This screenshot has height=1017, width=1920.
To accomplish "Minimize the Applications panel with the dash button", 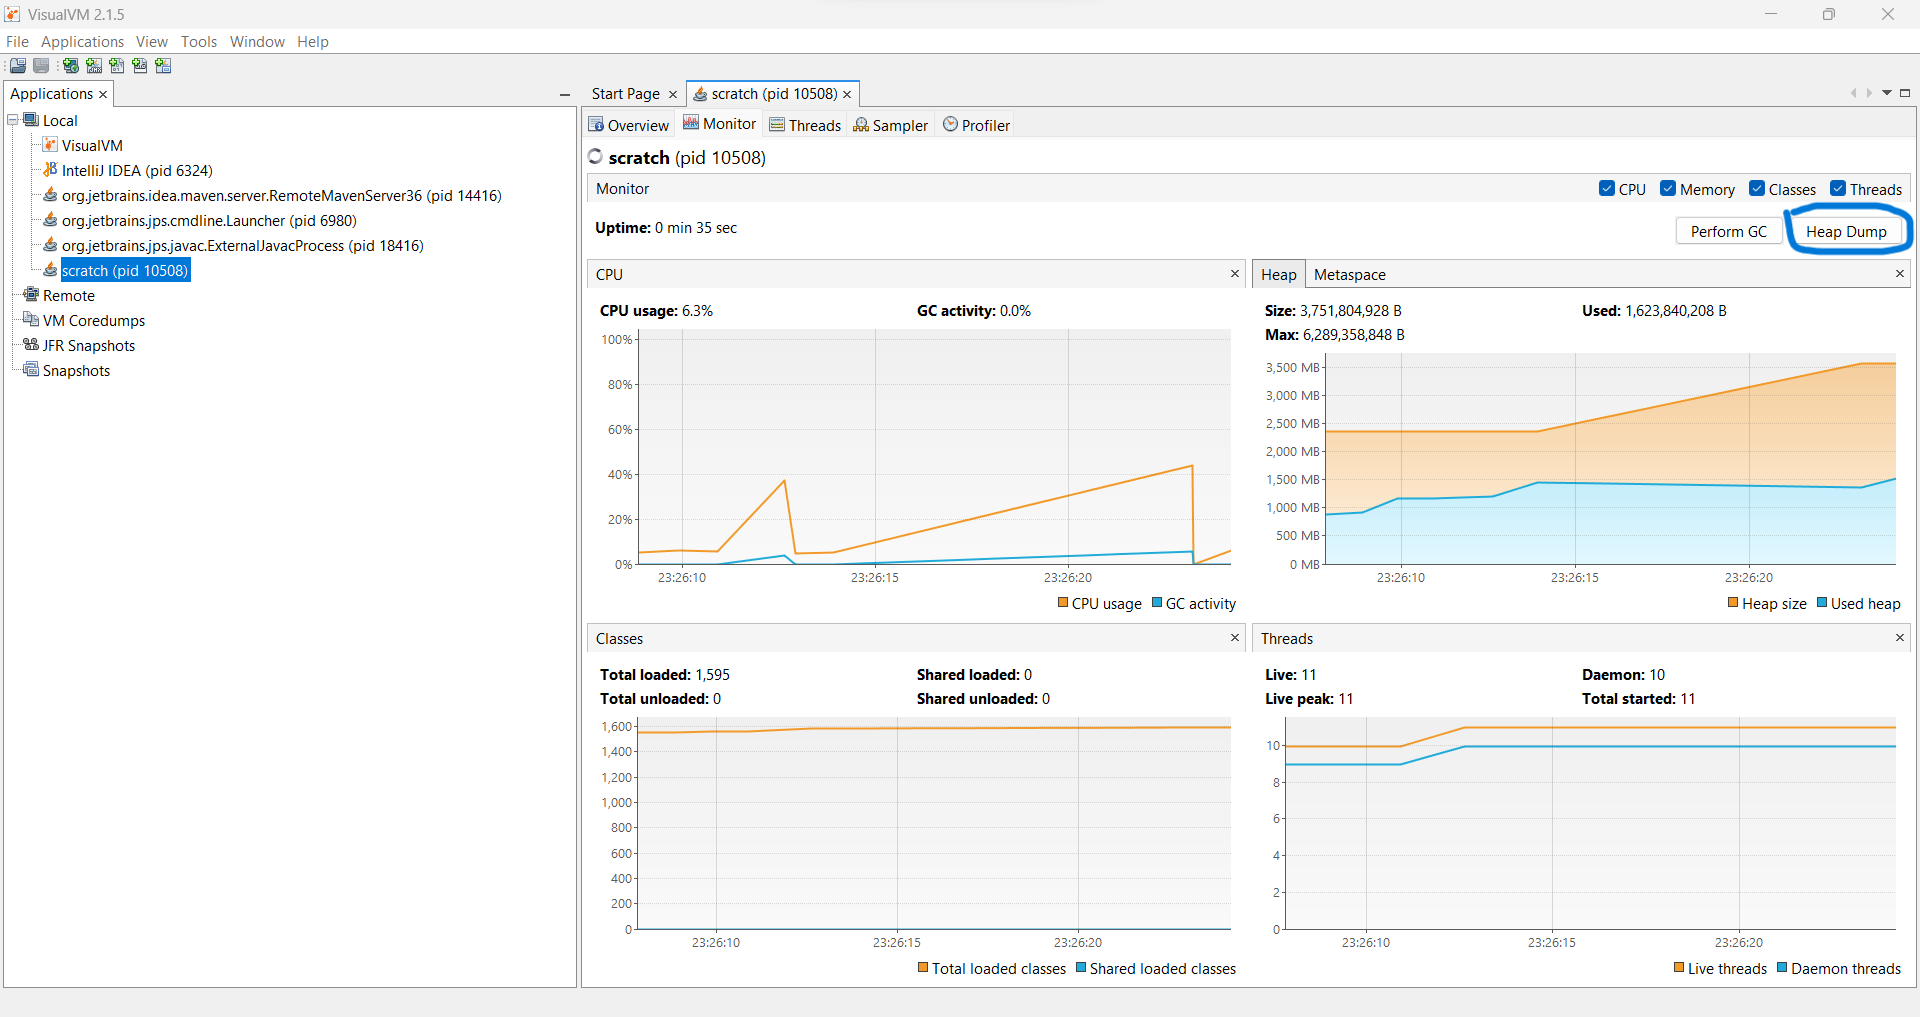I will [x=565, y=95].
